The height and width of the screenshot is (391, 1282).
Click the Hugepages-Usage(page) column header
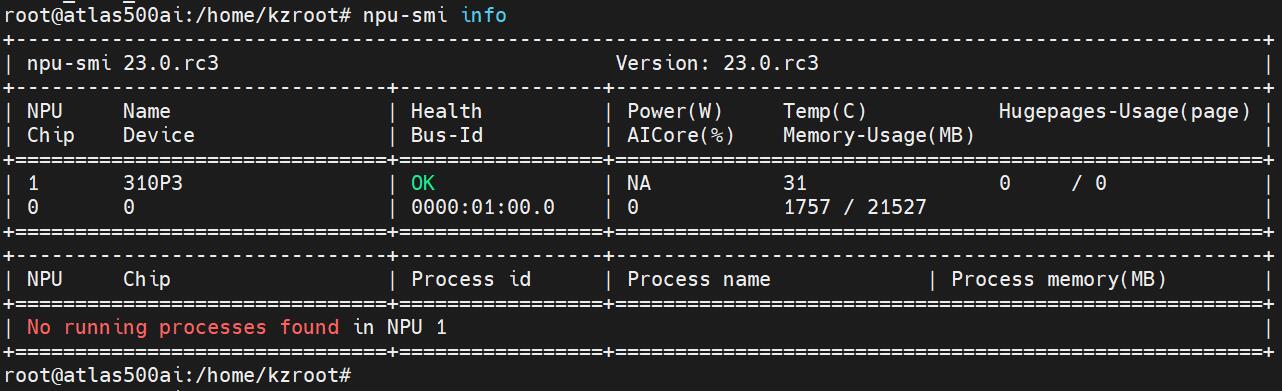(1125, 111)
